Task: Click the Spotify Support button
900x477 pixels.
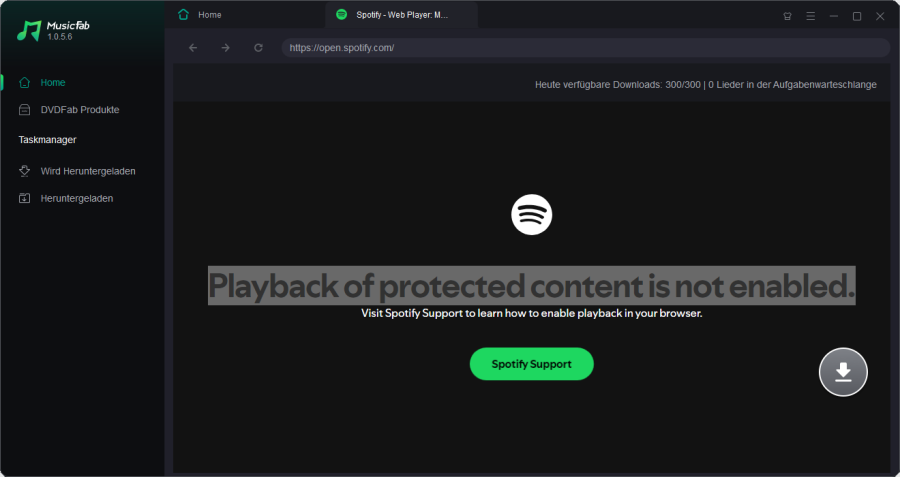Action: coord(532,364)
